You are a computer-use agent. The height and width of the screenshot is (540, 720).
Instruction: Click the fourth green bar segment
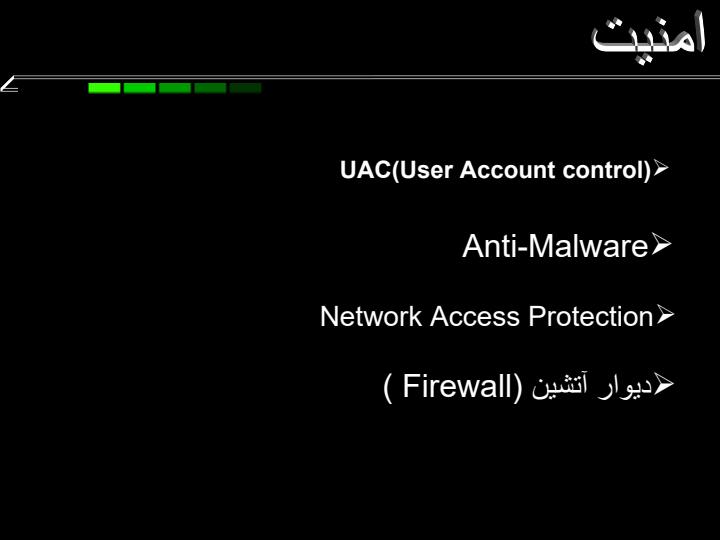[x=210, y=88]
